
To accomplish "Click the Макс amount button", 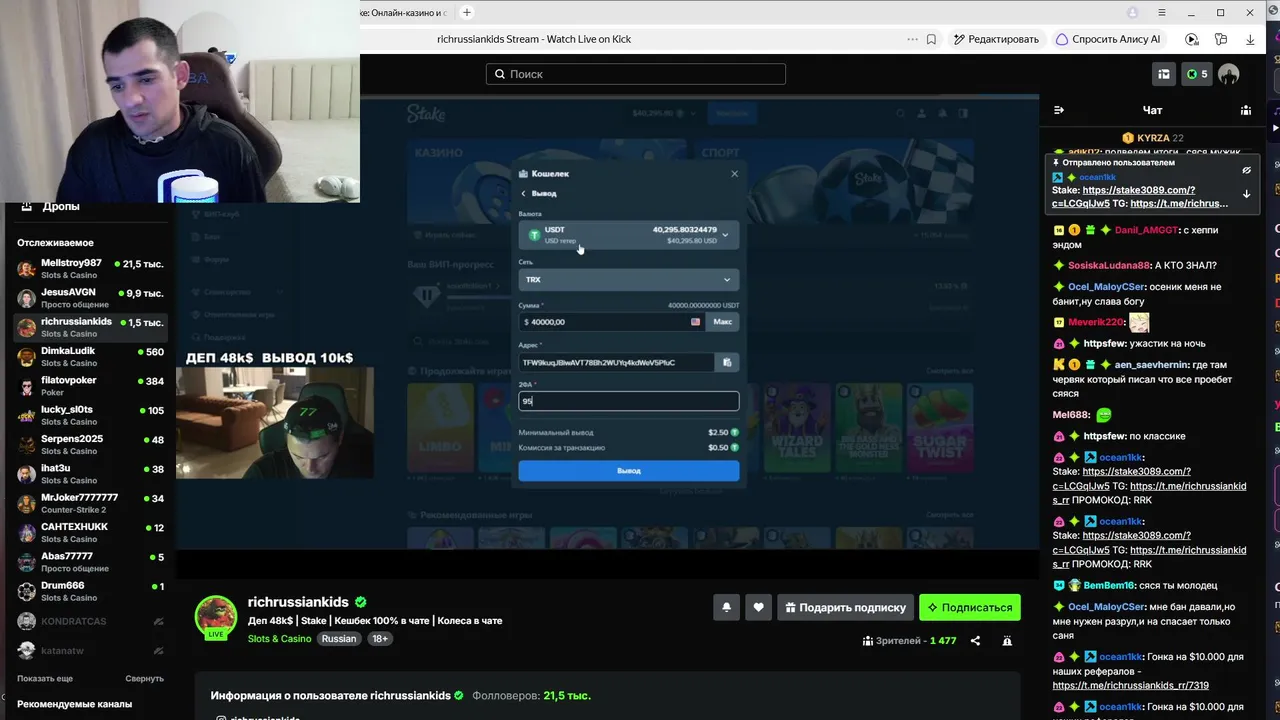I will tap(723, 322).
